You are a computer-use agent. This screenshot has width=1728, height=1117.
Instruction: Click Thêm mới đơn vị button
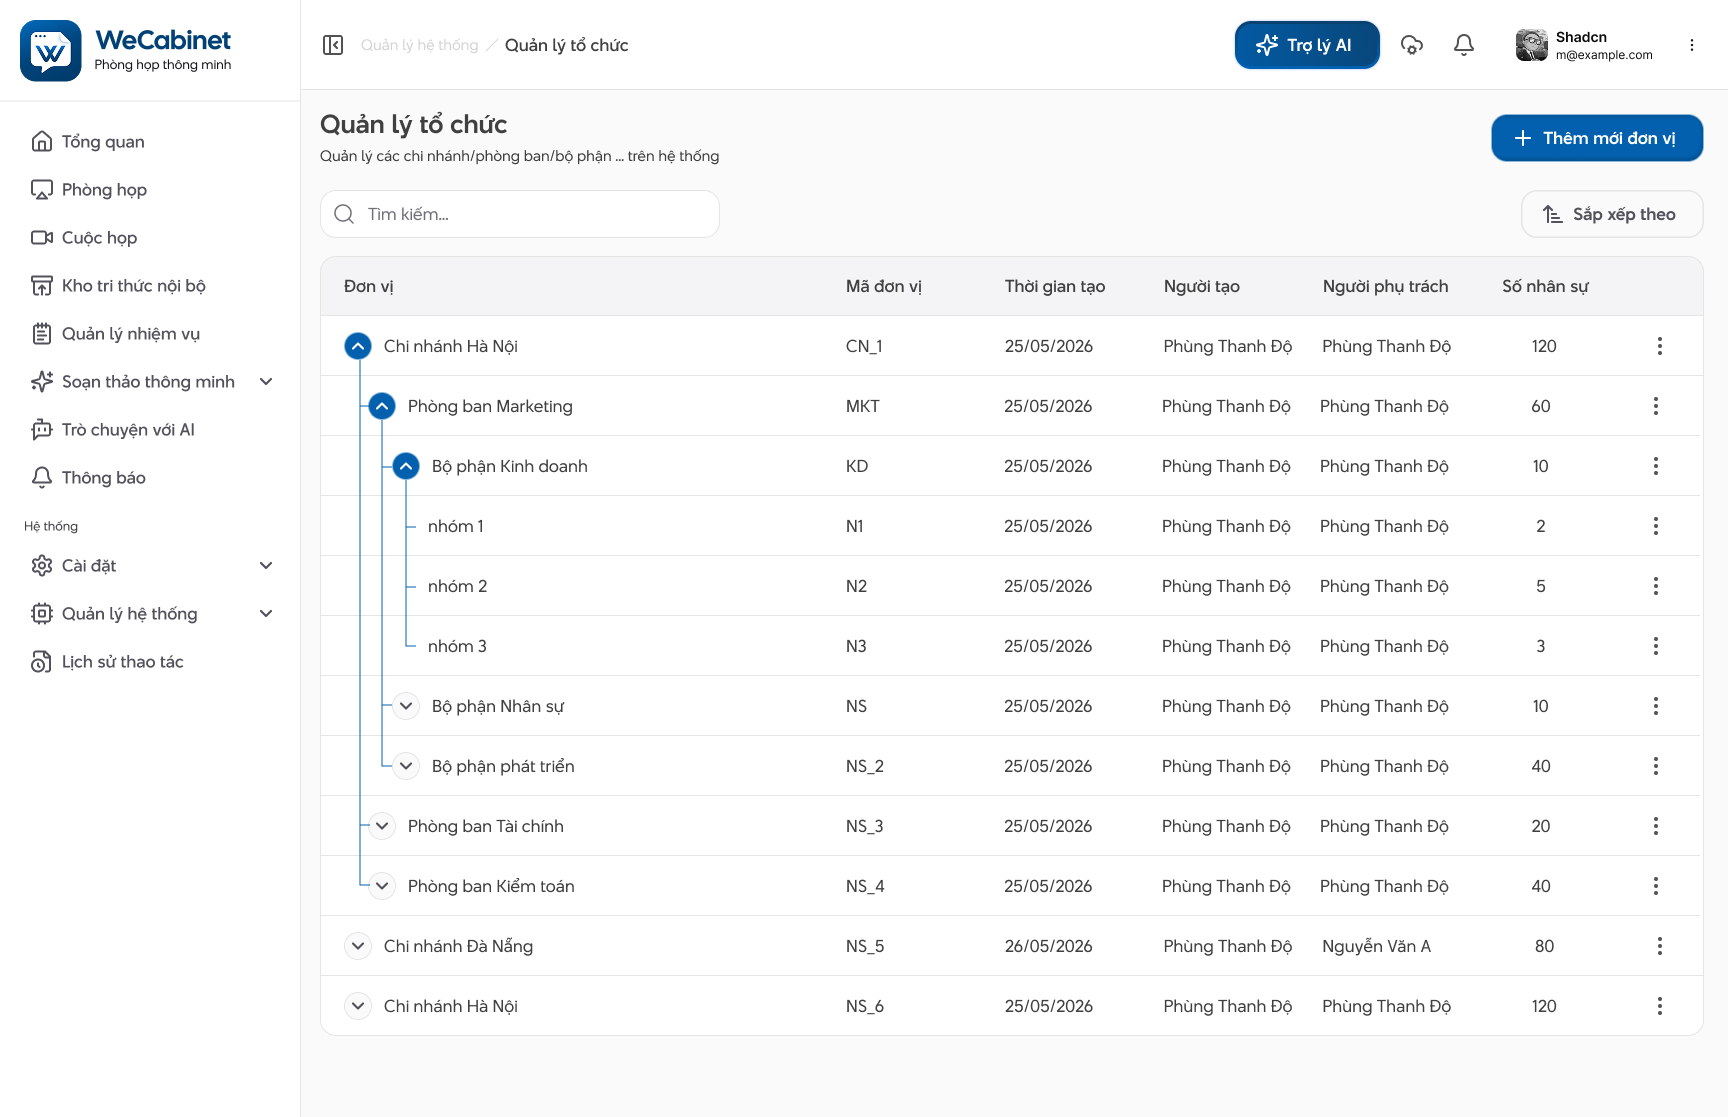point(1597,138)
